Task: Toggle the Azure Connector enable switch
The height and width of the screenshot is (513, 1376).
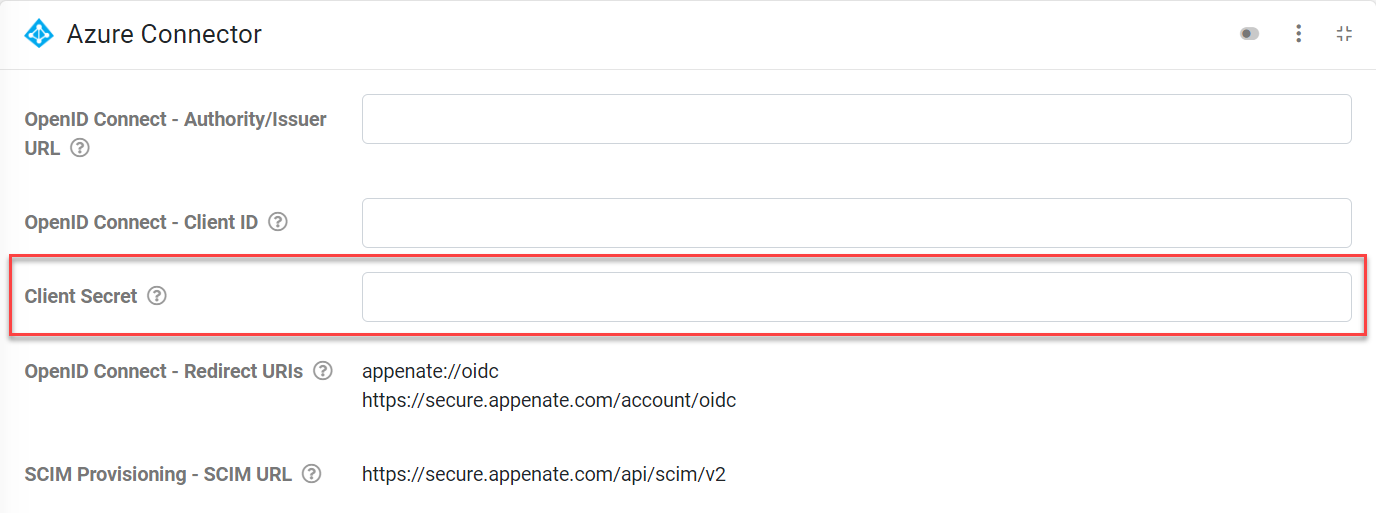Action: point(1249,34)
